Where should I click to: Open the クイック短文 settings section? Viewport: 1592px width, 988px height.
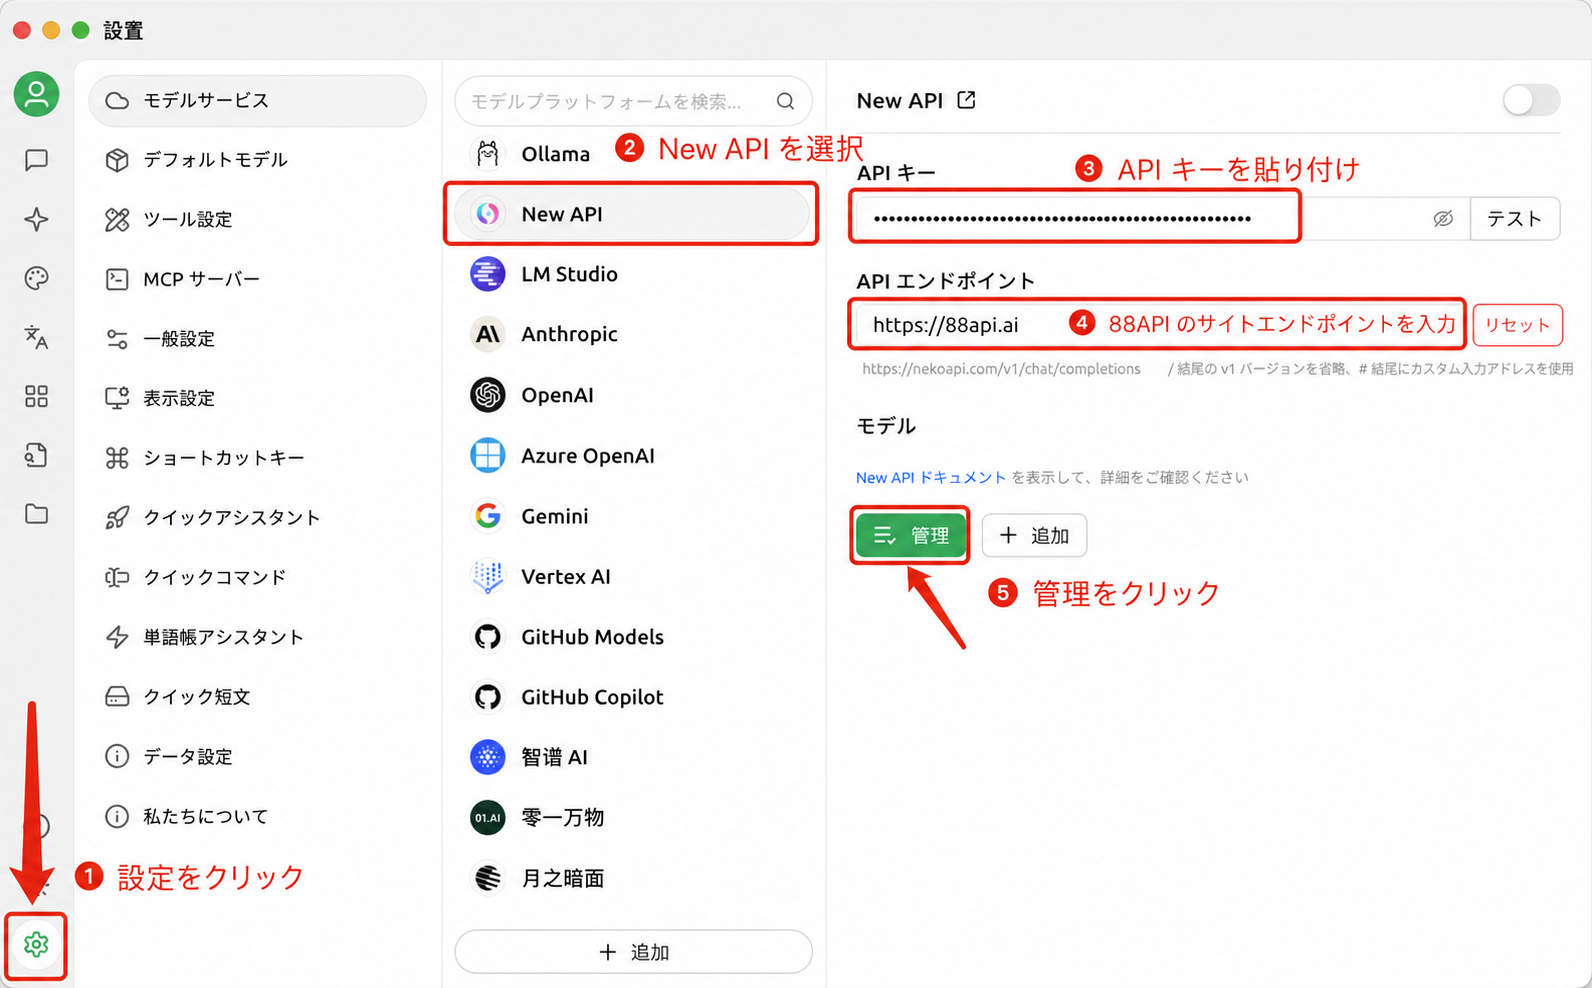click(x=258, y=696)
